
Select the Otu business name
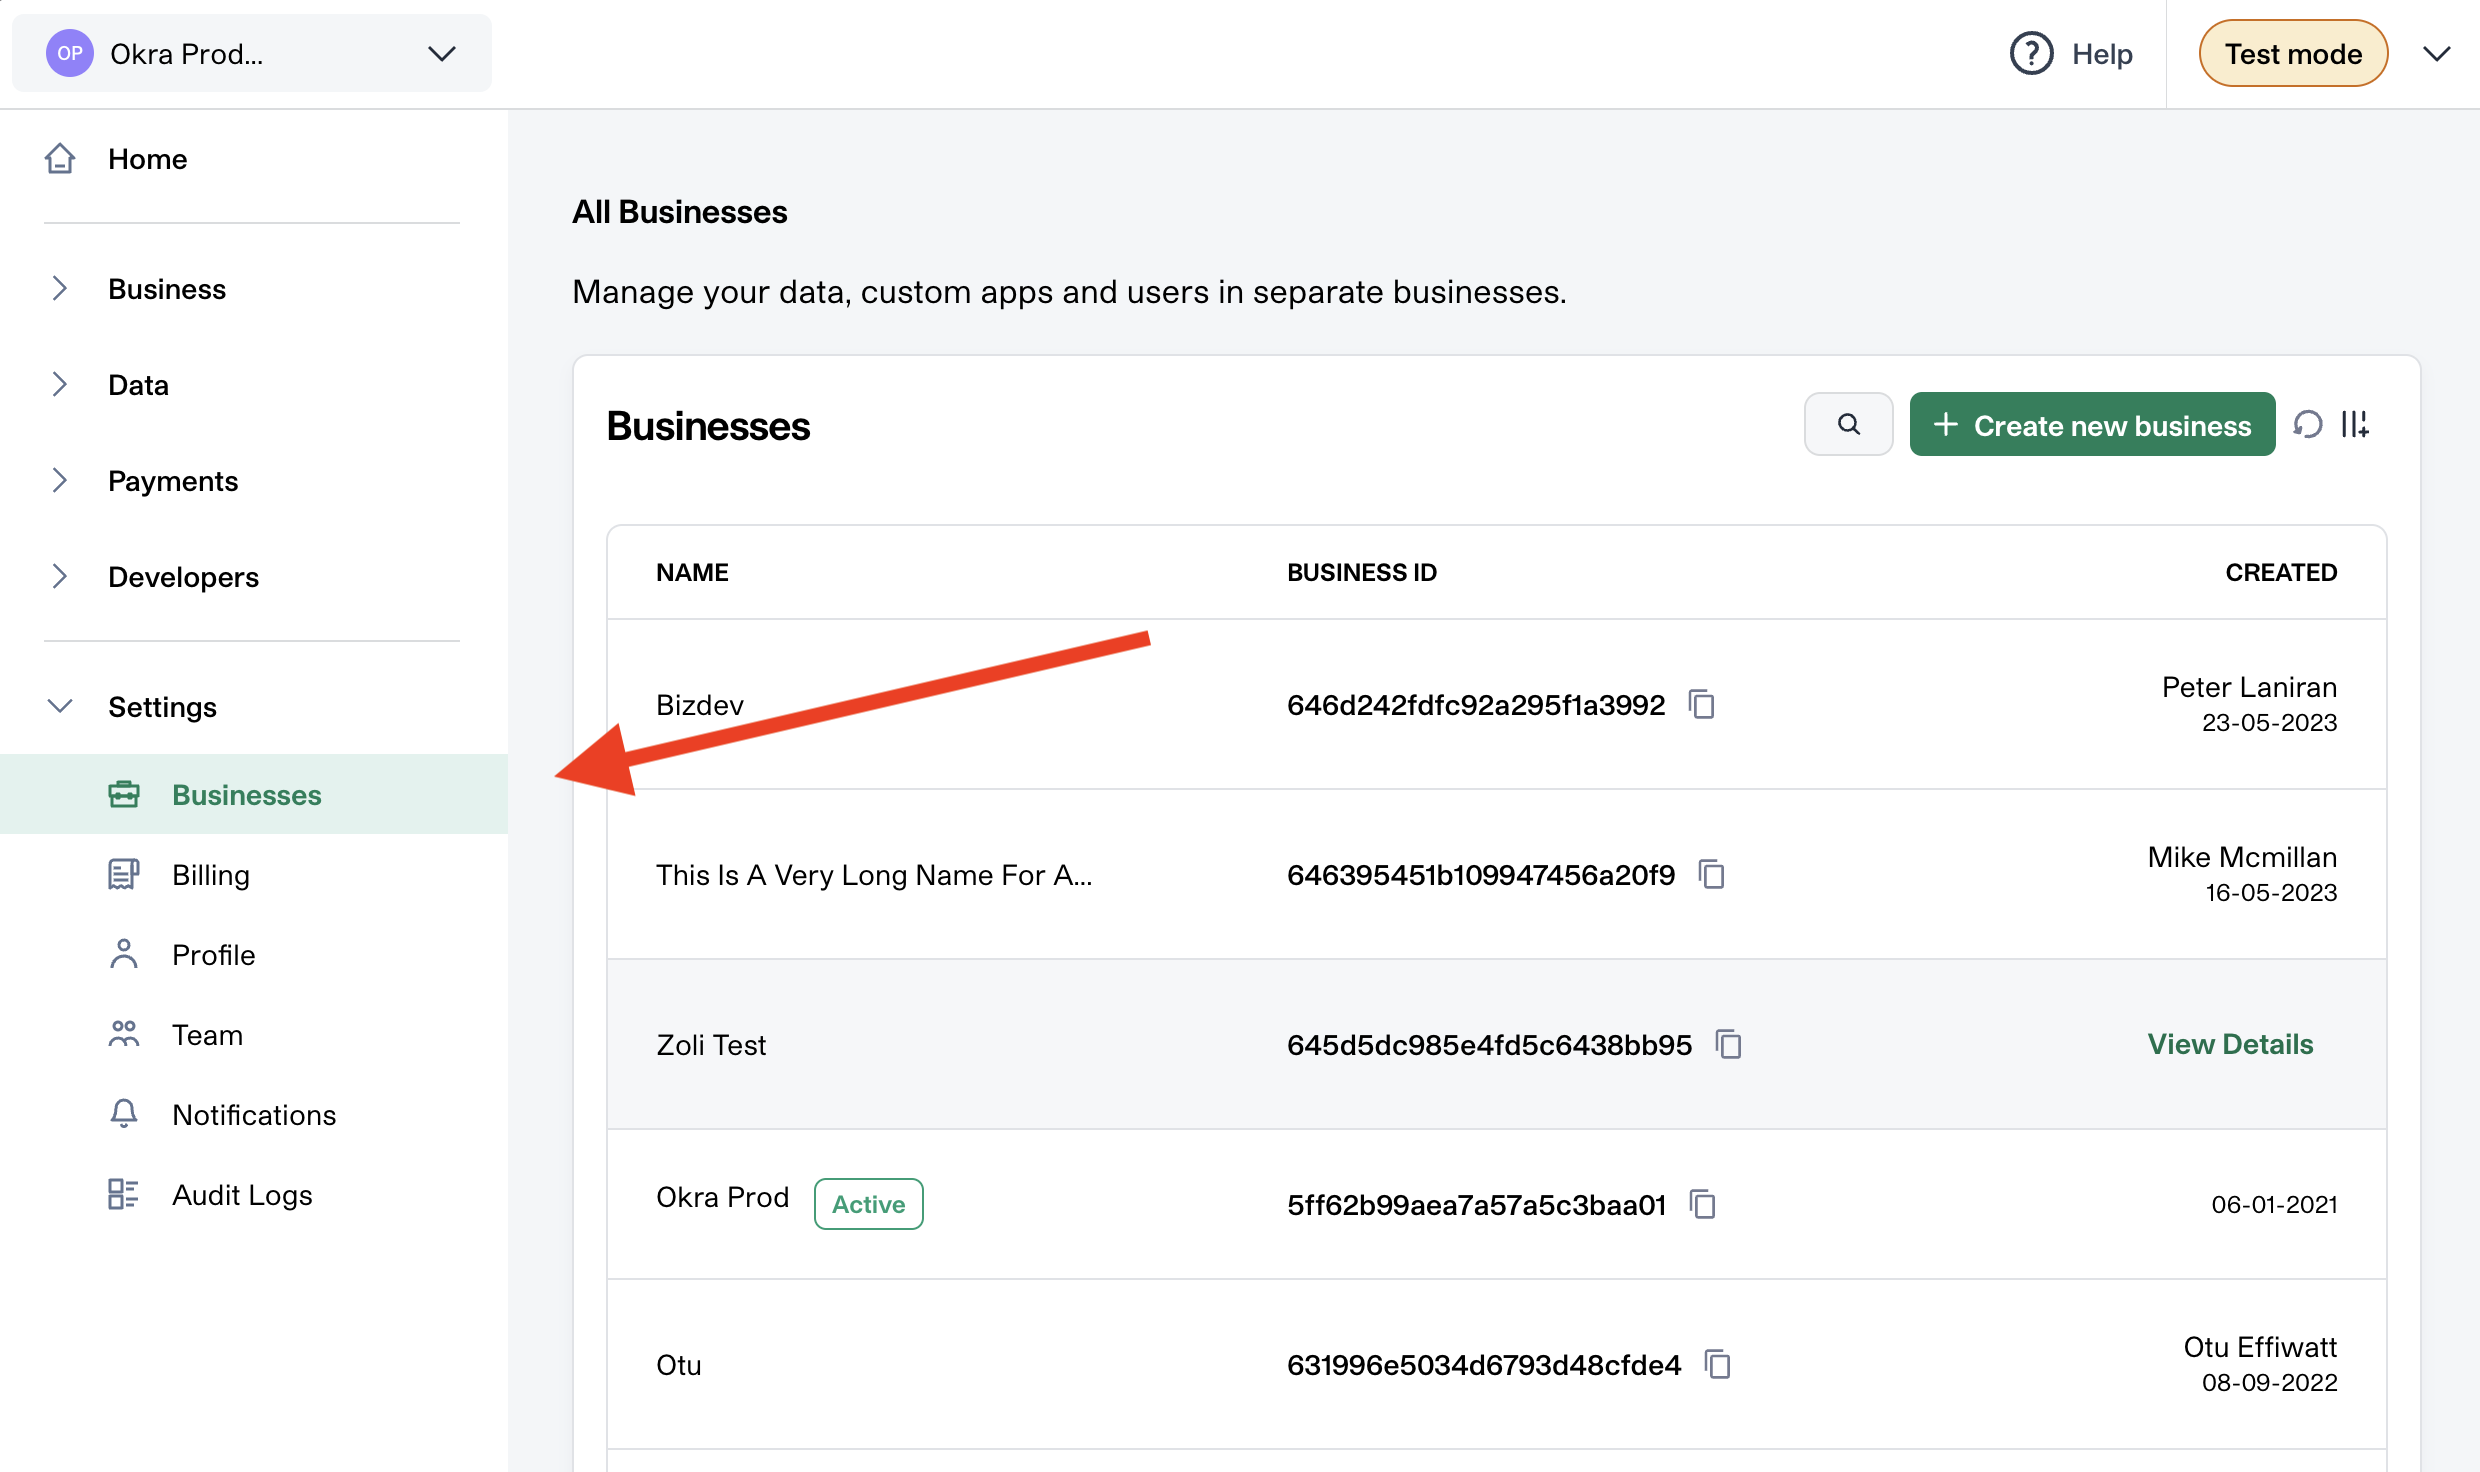pos(678,1365)
